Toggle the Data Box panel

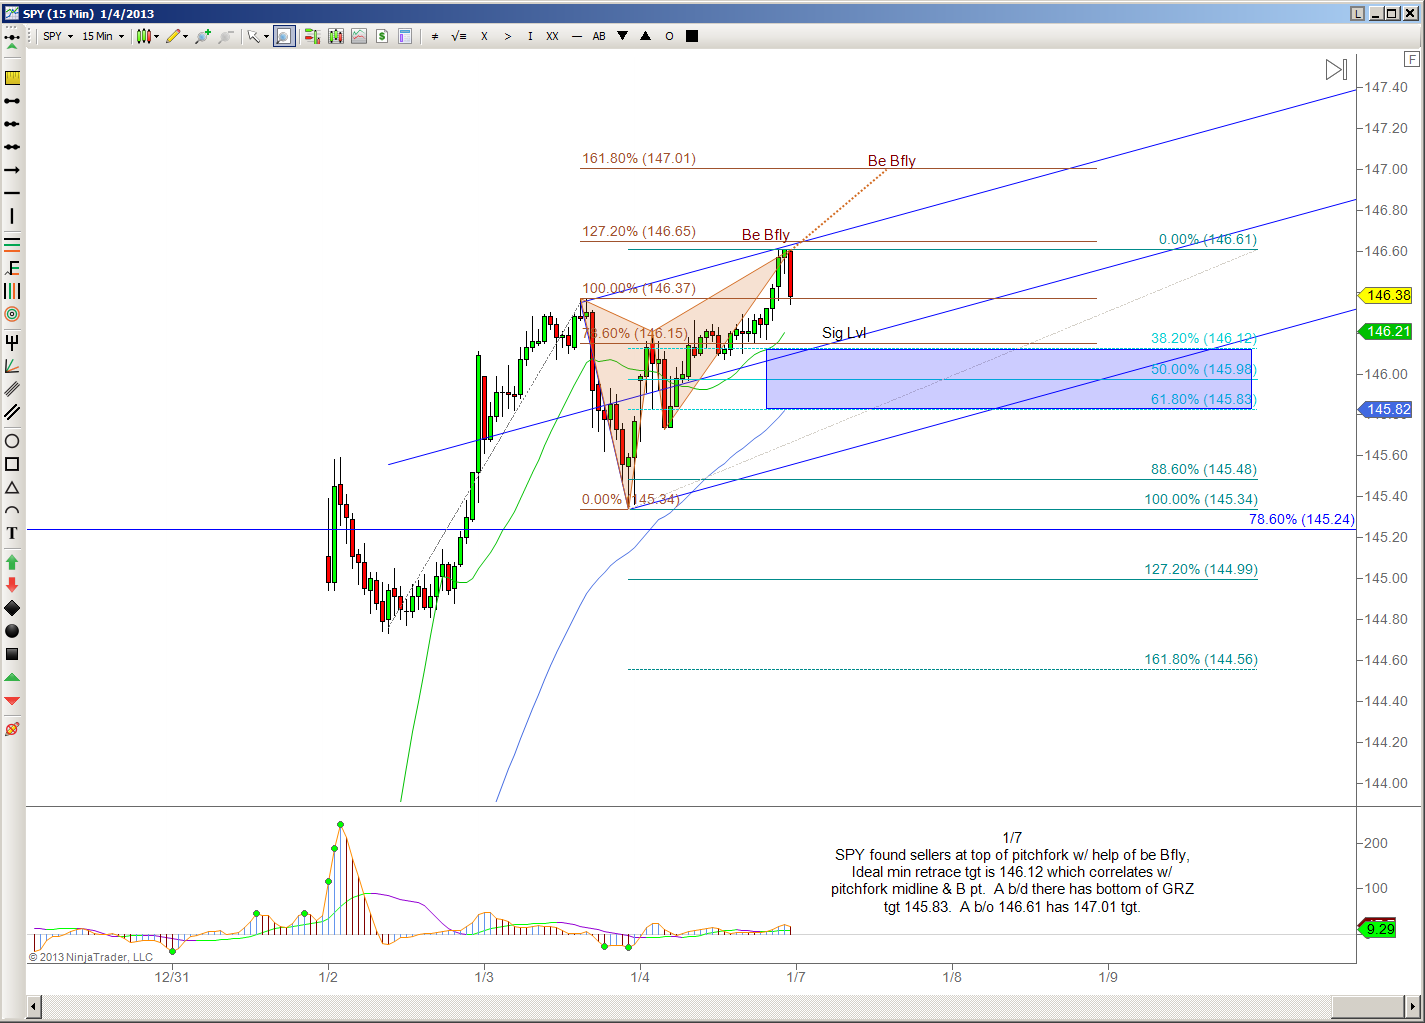tap(405, 36)
